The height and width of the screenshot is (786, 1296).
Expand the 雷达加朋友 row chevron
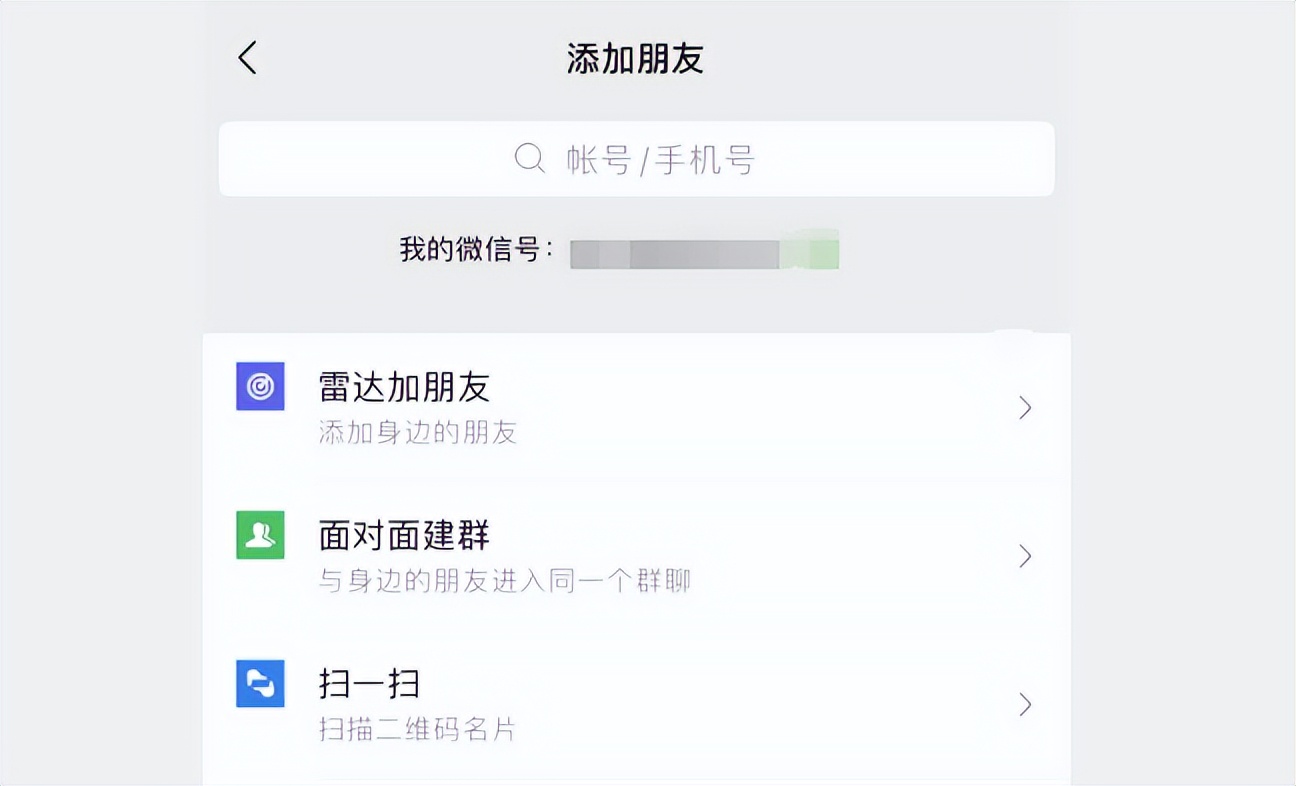pyautogui.click(x=1024, y=407)
